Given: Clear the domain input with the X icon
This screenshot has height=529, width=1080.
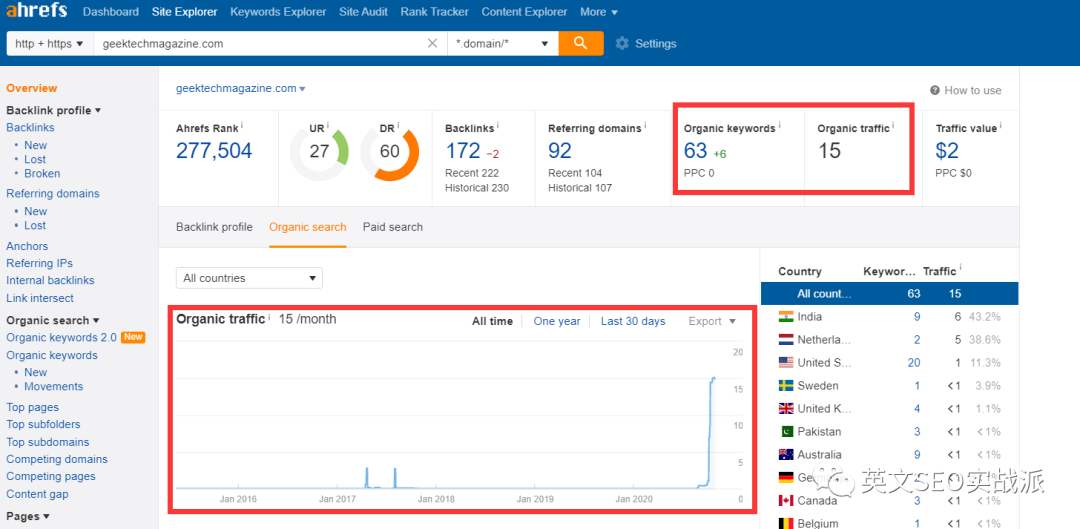Looking at the screenshot, I should coord(433,43).
